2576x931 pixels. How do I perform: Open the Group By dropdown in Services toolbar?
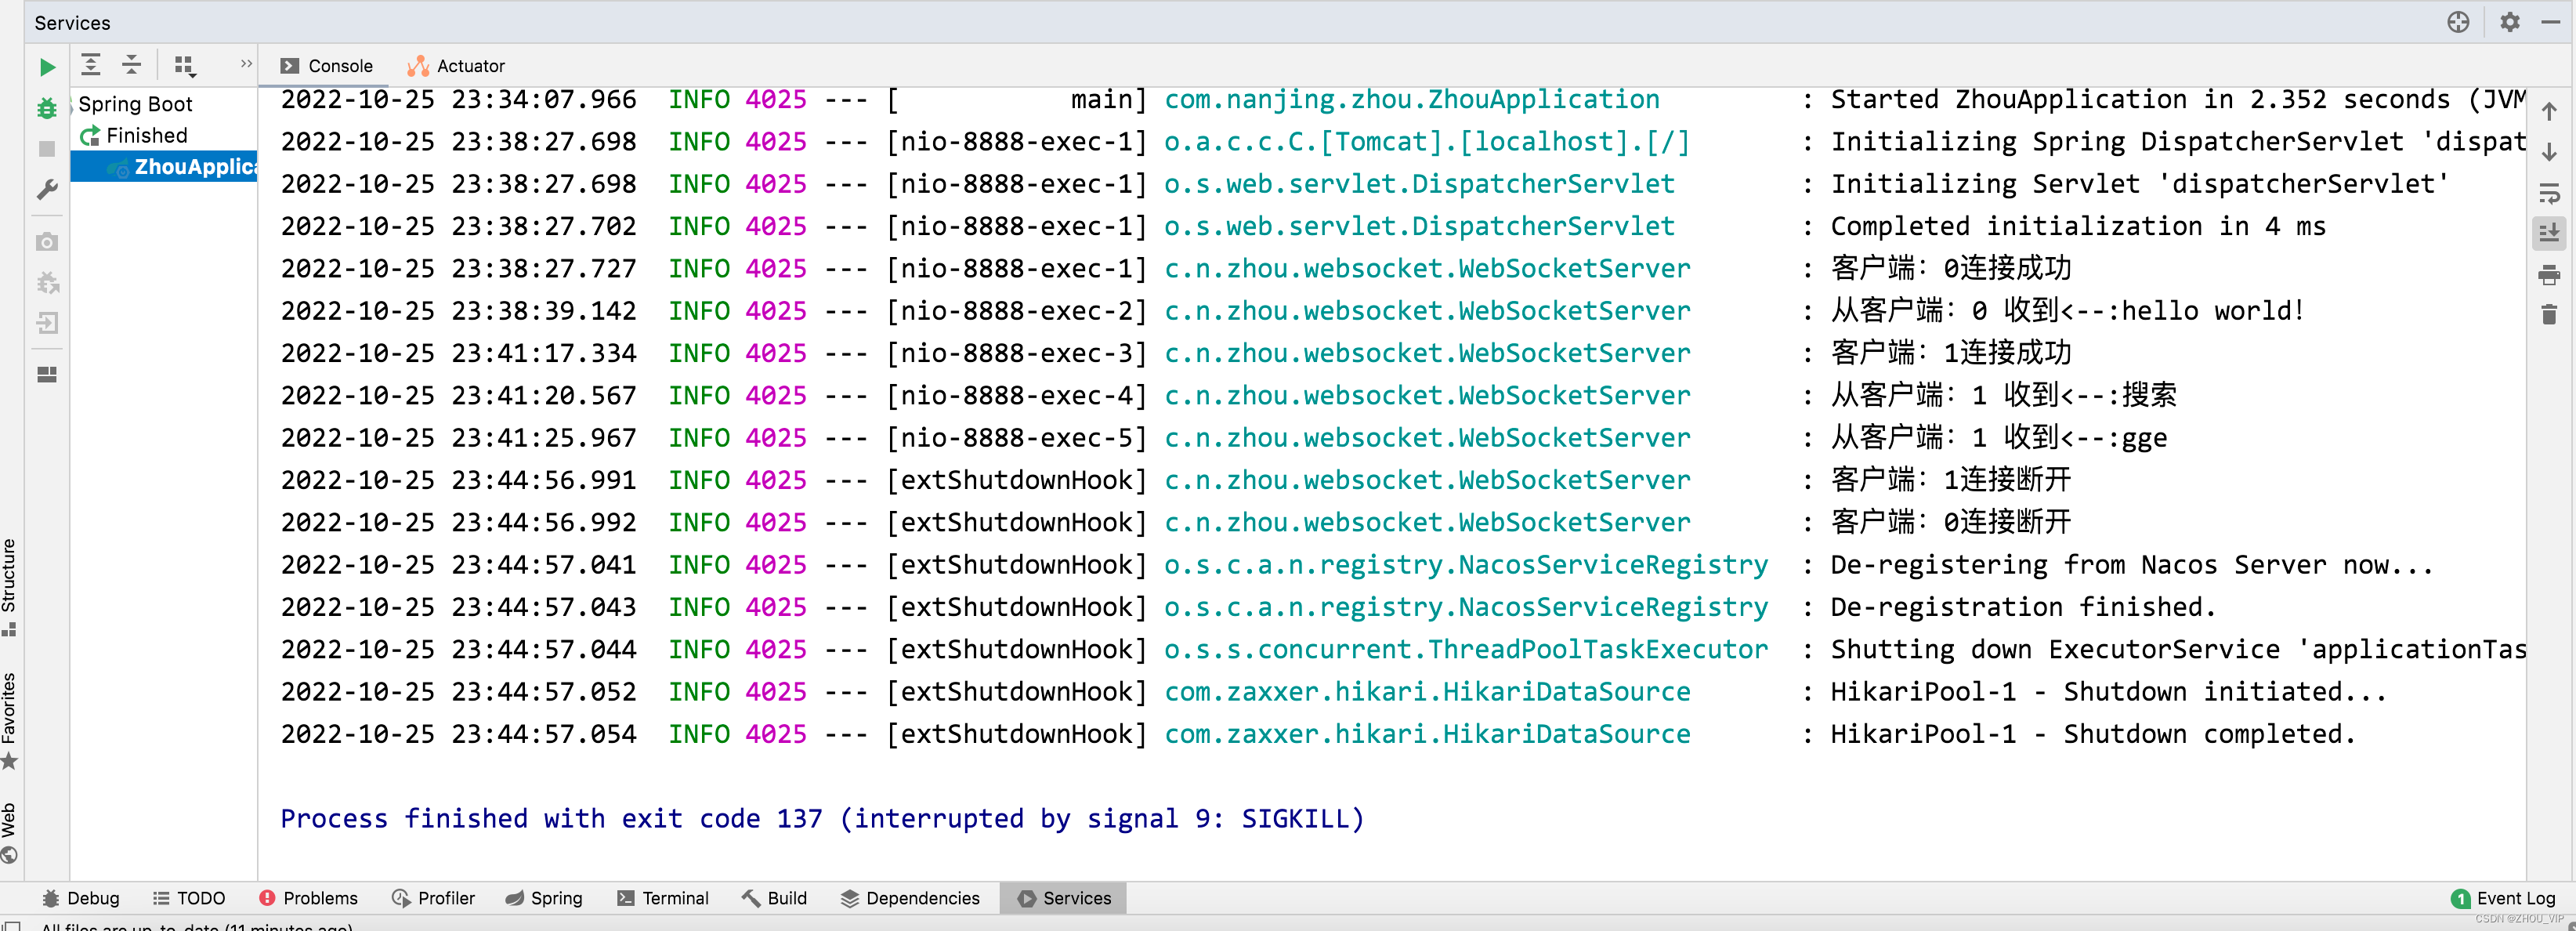[x=185, y=66]
